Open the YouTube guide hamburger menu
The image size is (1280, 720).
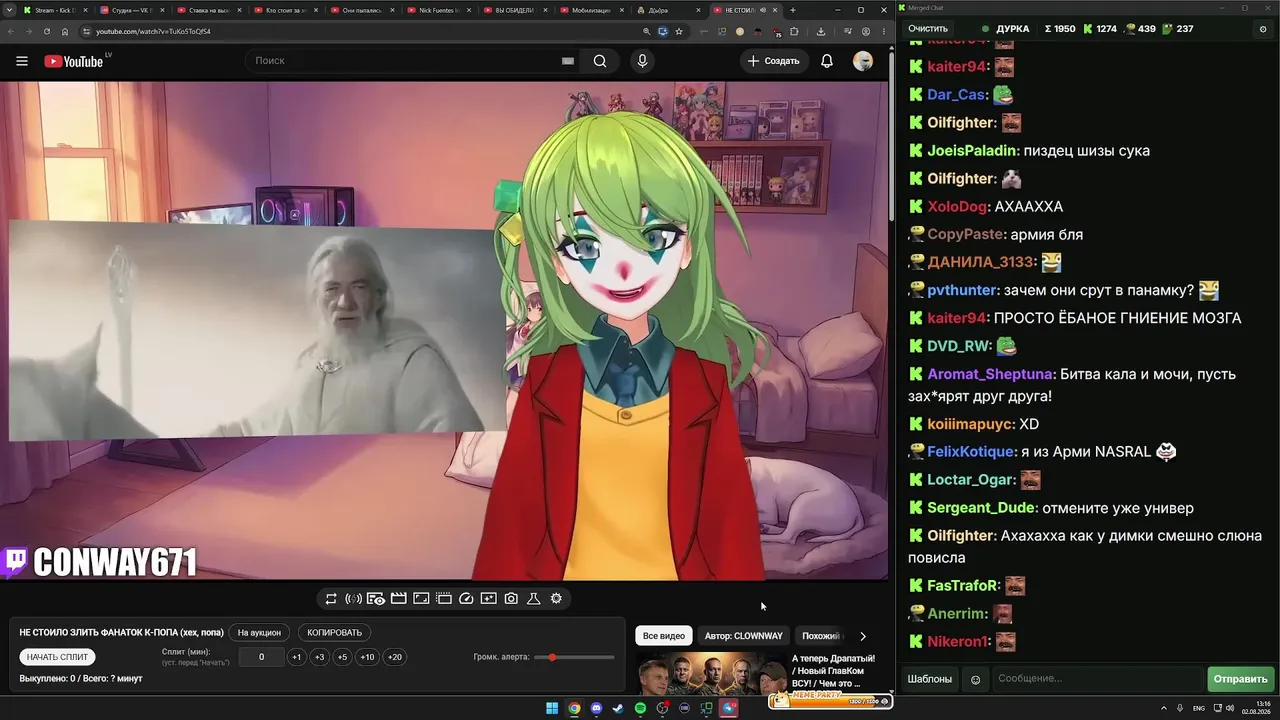tap(22, 61)
